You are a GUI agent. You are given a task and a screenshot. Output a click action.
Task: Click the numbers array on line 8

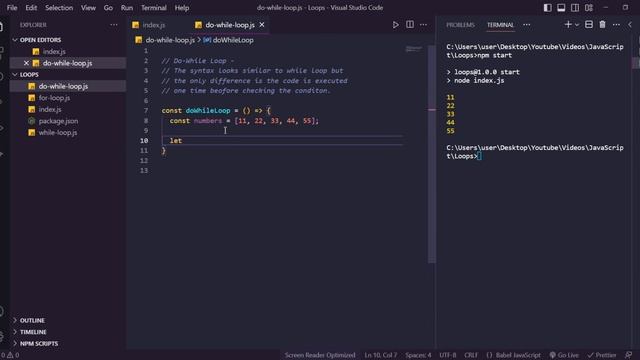coord(276,121)
